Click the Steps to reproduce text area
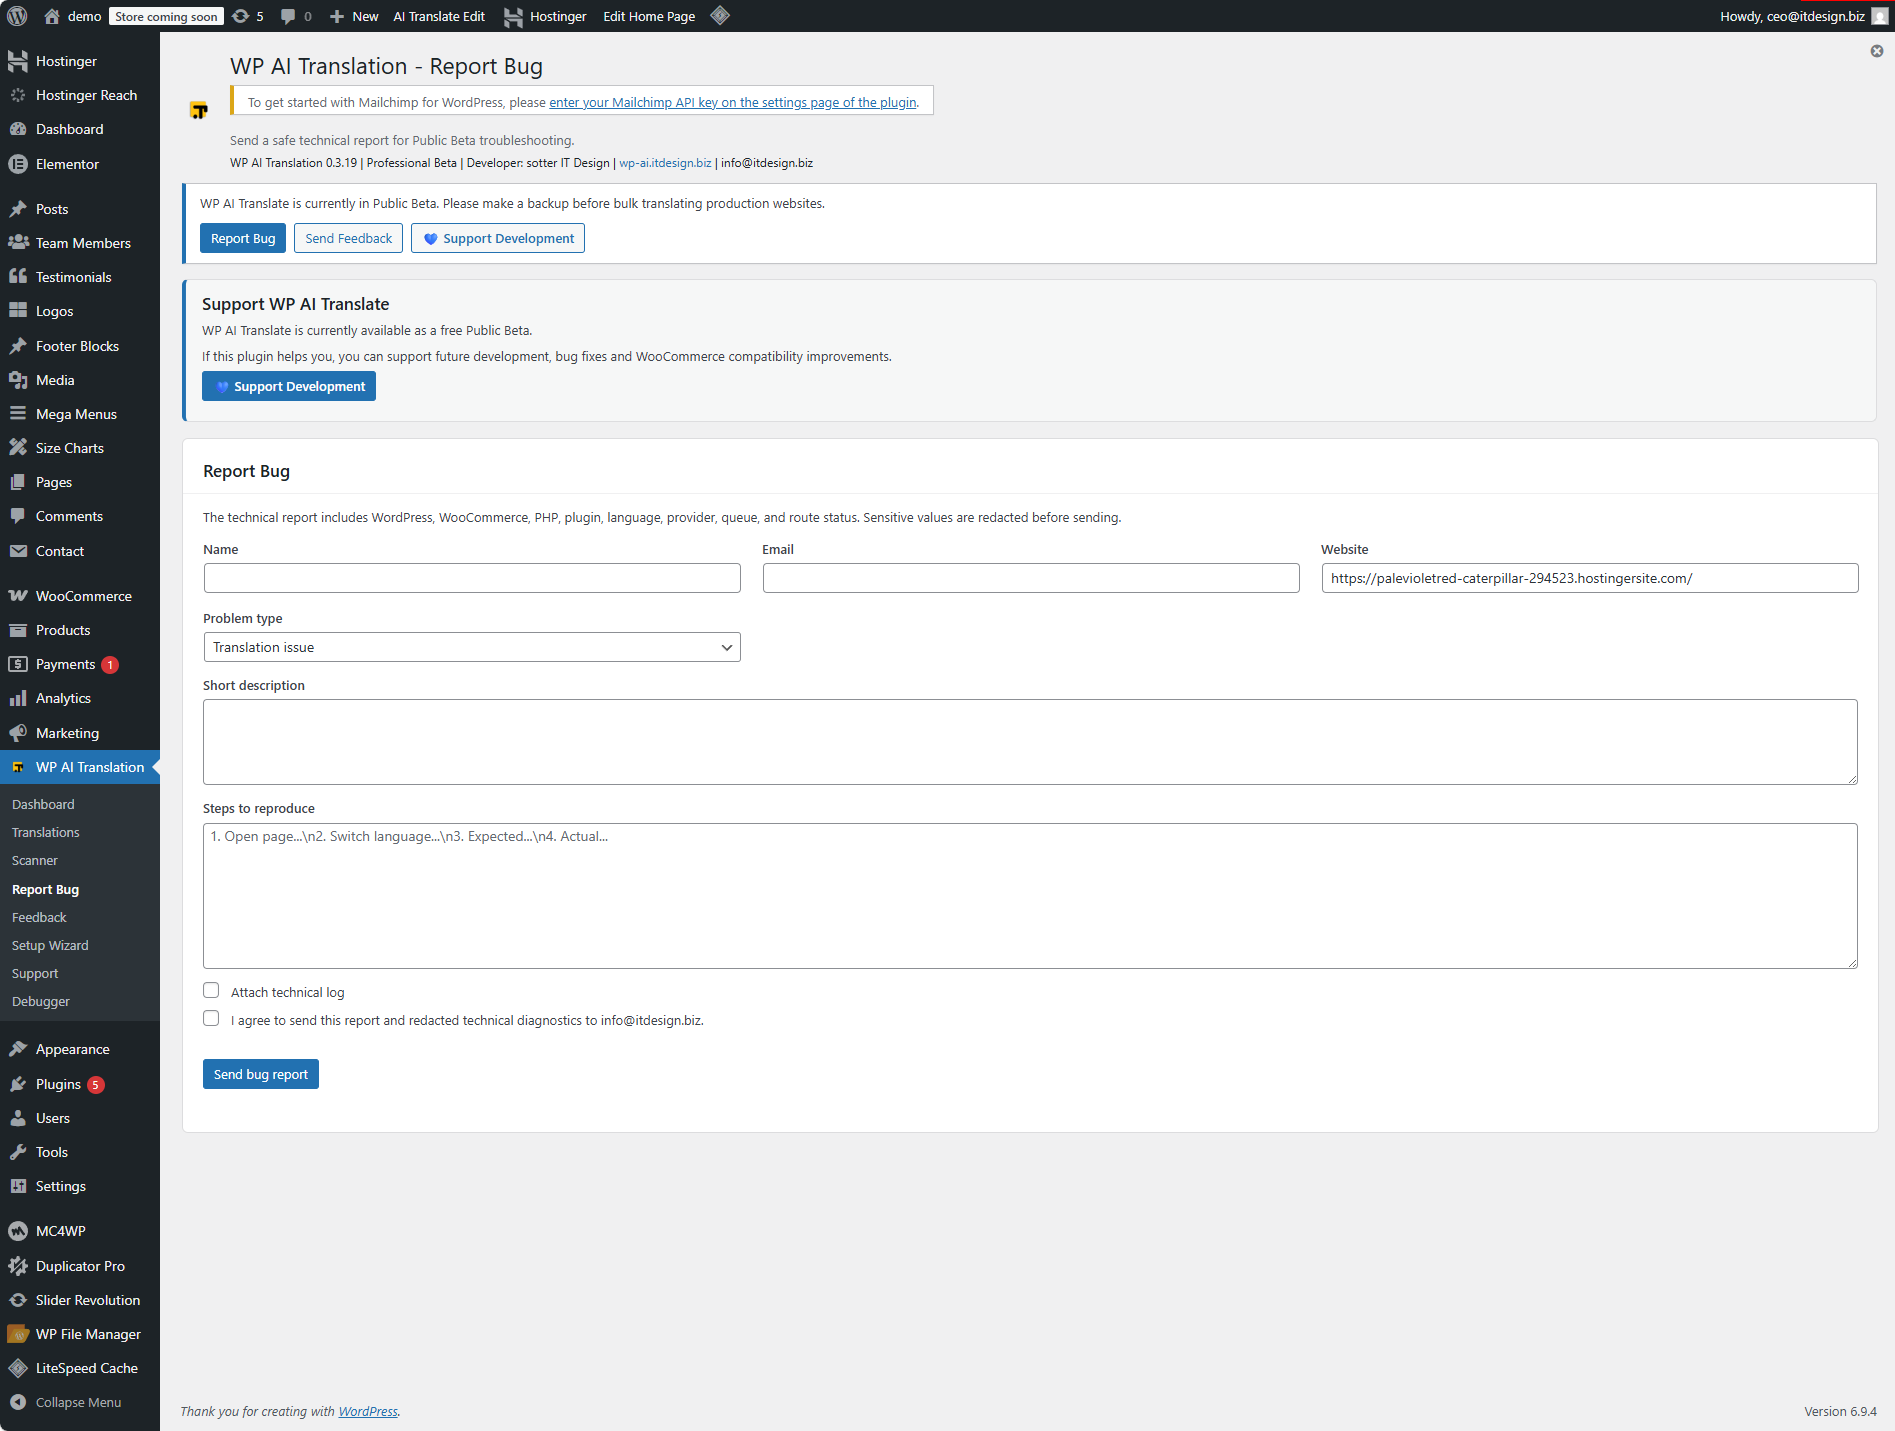Viewport: 1895px width, 1431px height. pos(1030,896)
